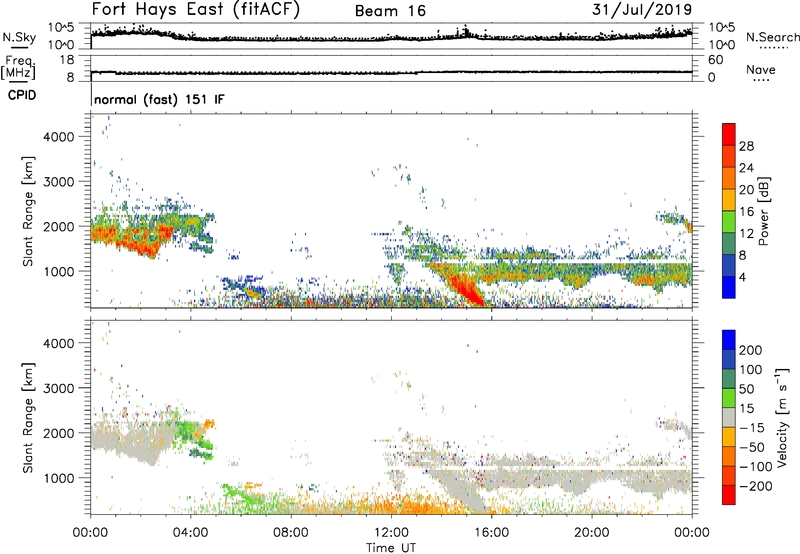Viewport: 800px width, 554px height.
Task: Click the '12:00' time axis tick label
Action: point(391,533)
